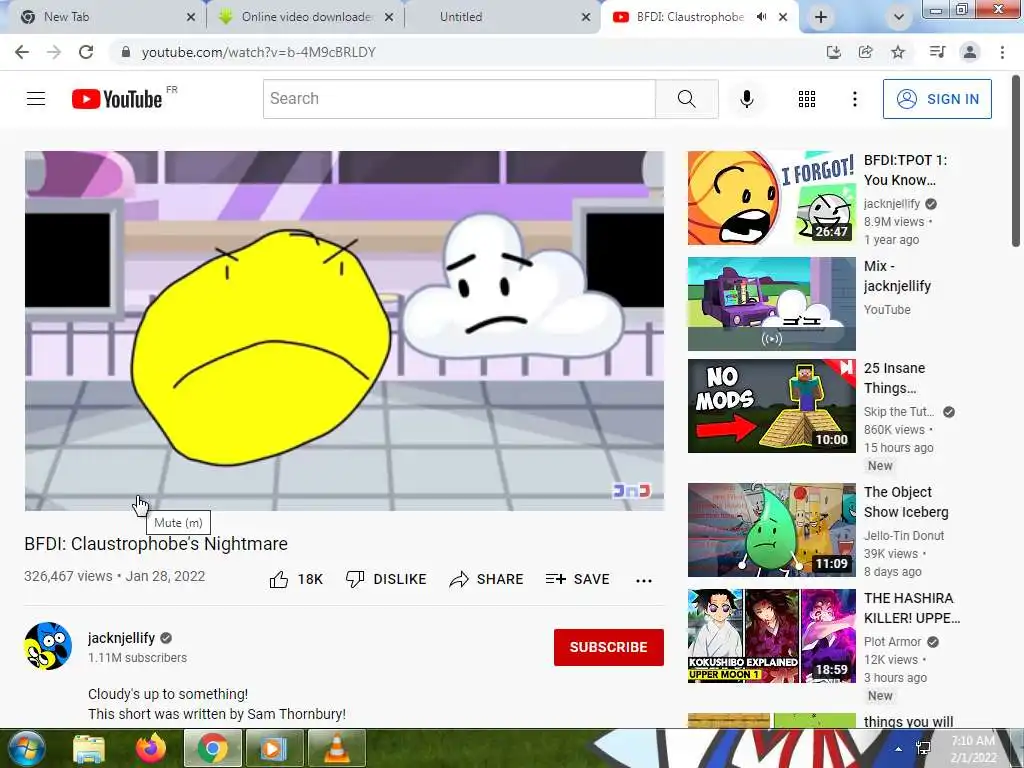Like the video with thumbs up

pyautogui.click(x=296, y=579)
